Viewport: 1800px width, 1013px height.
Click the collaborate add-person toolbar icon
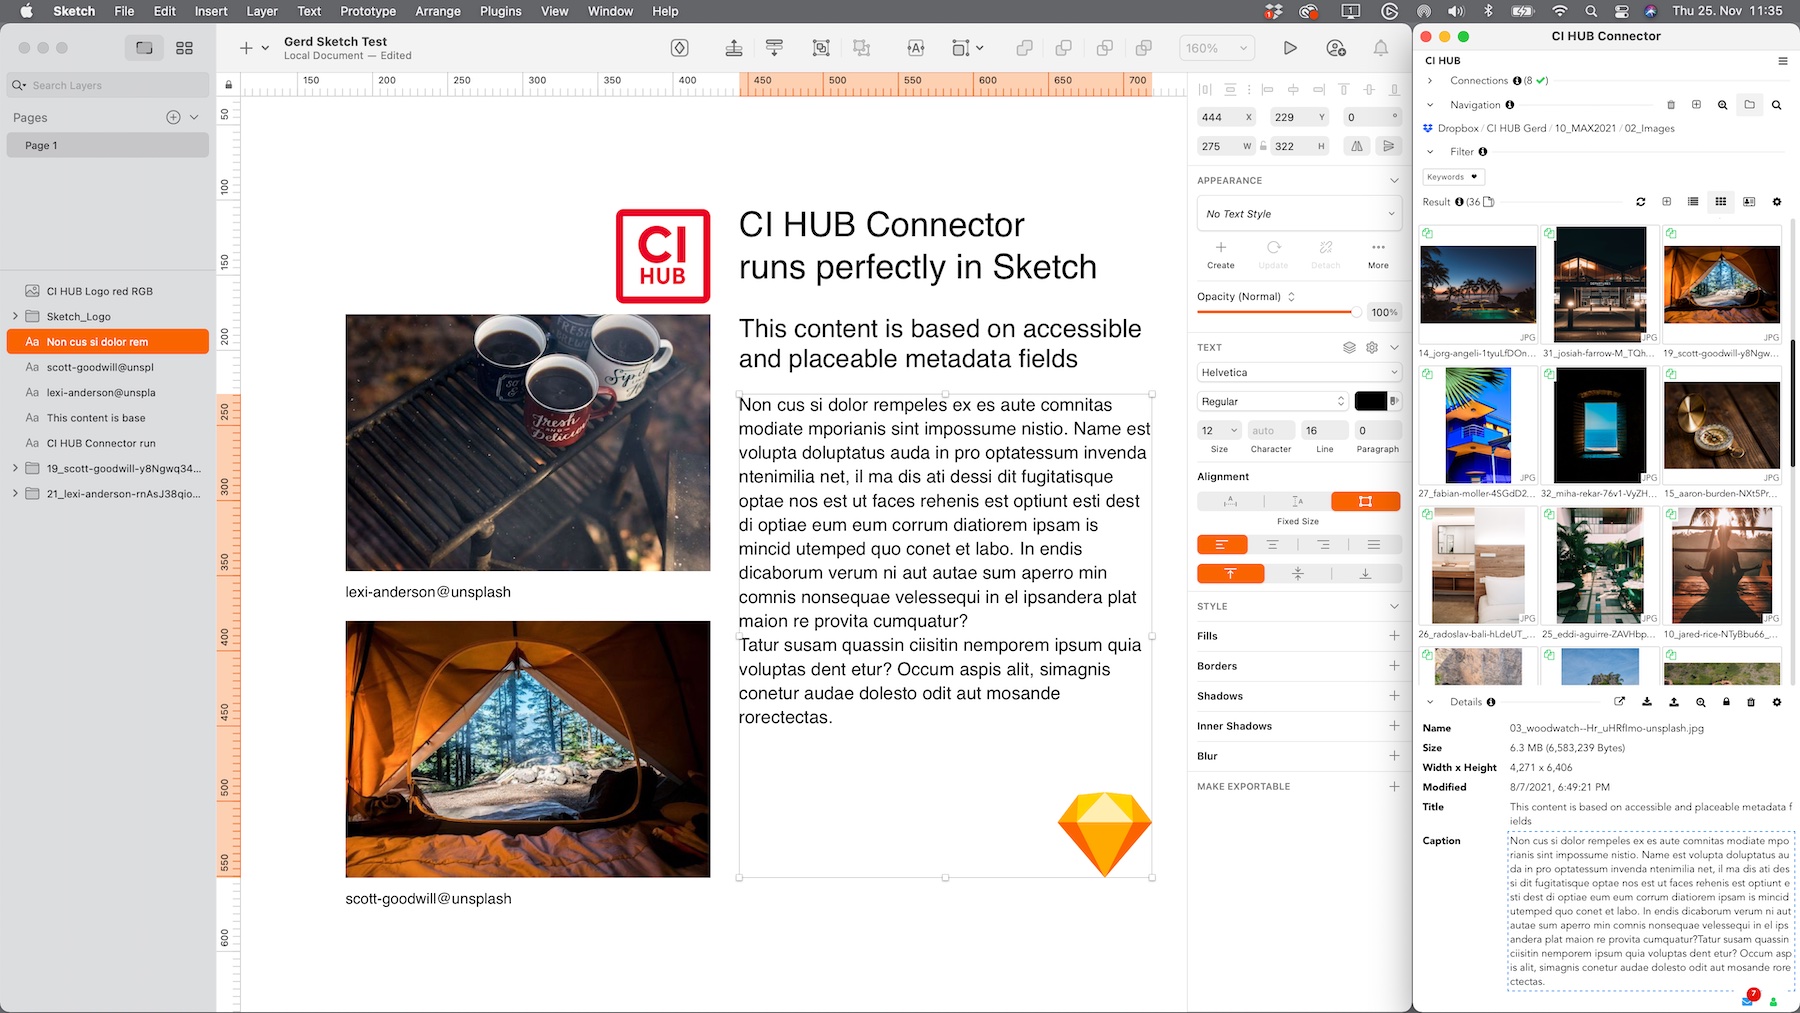click(1336, 48)
